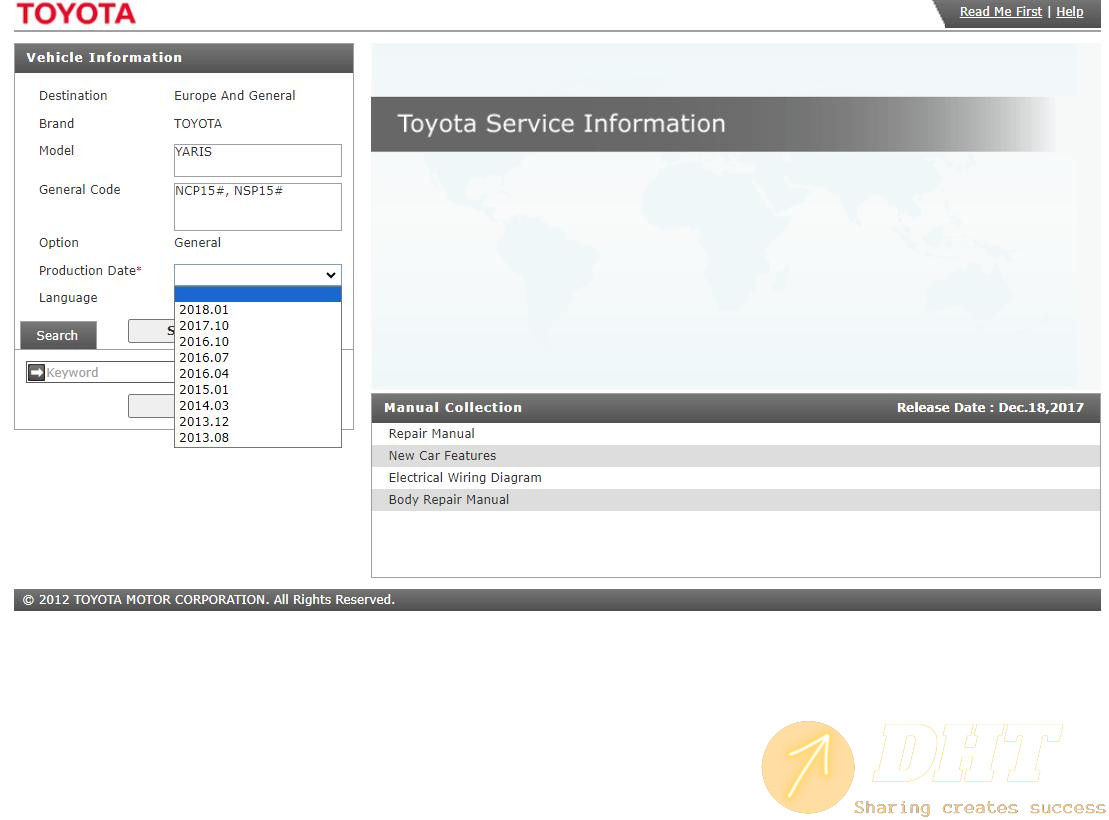Click the General Code field NCP15#, NSP15#

pyautogui.click(x=257, y=207)
